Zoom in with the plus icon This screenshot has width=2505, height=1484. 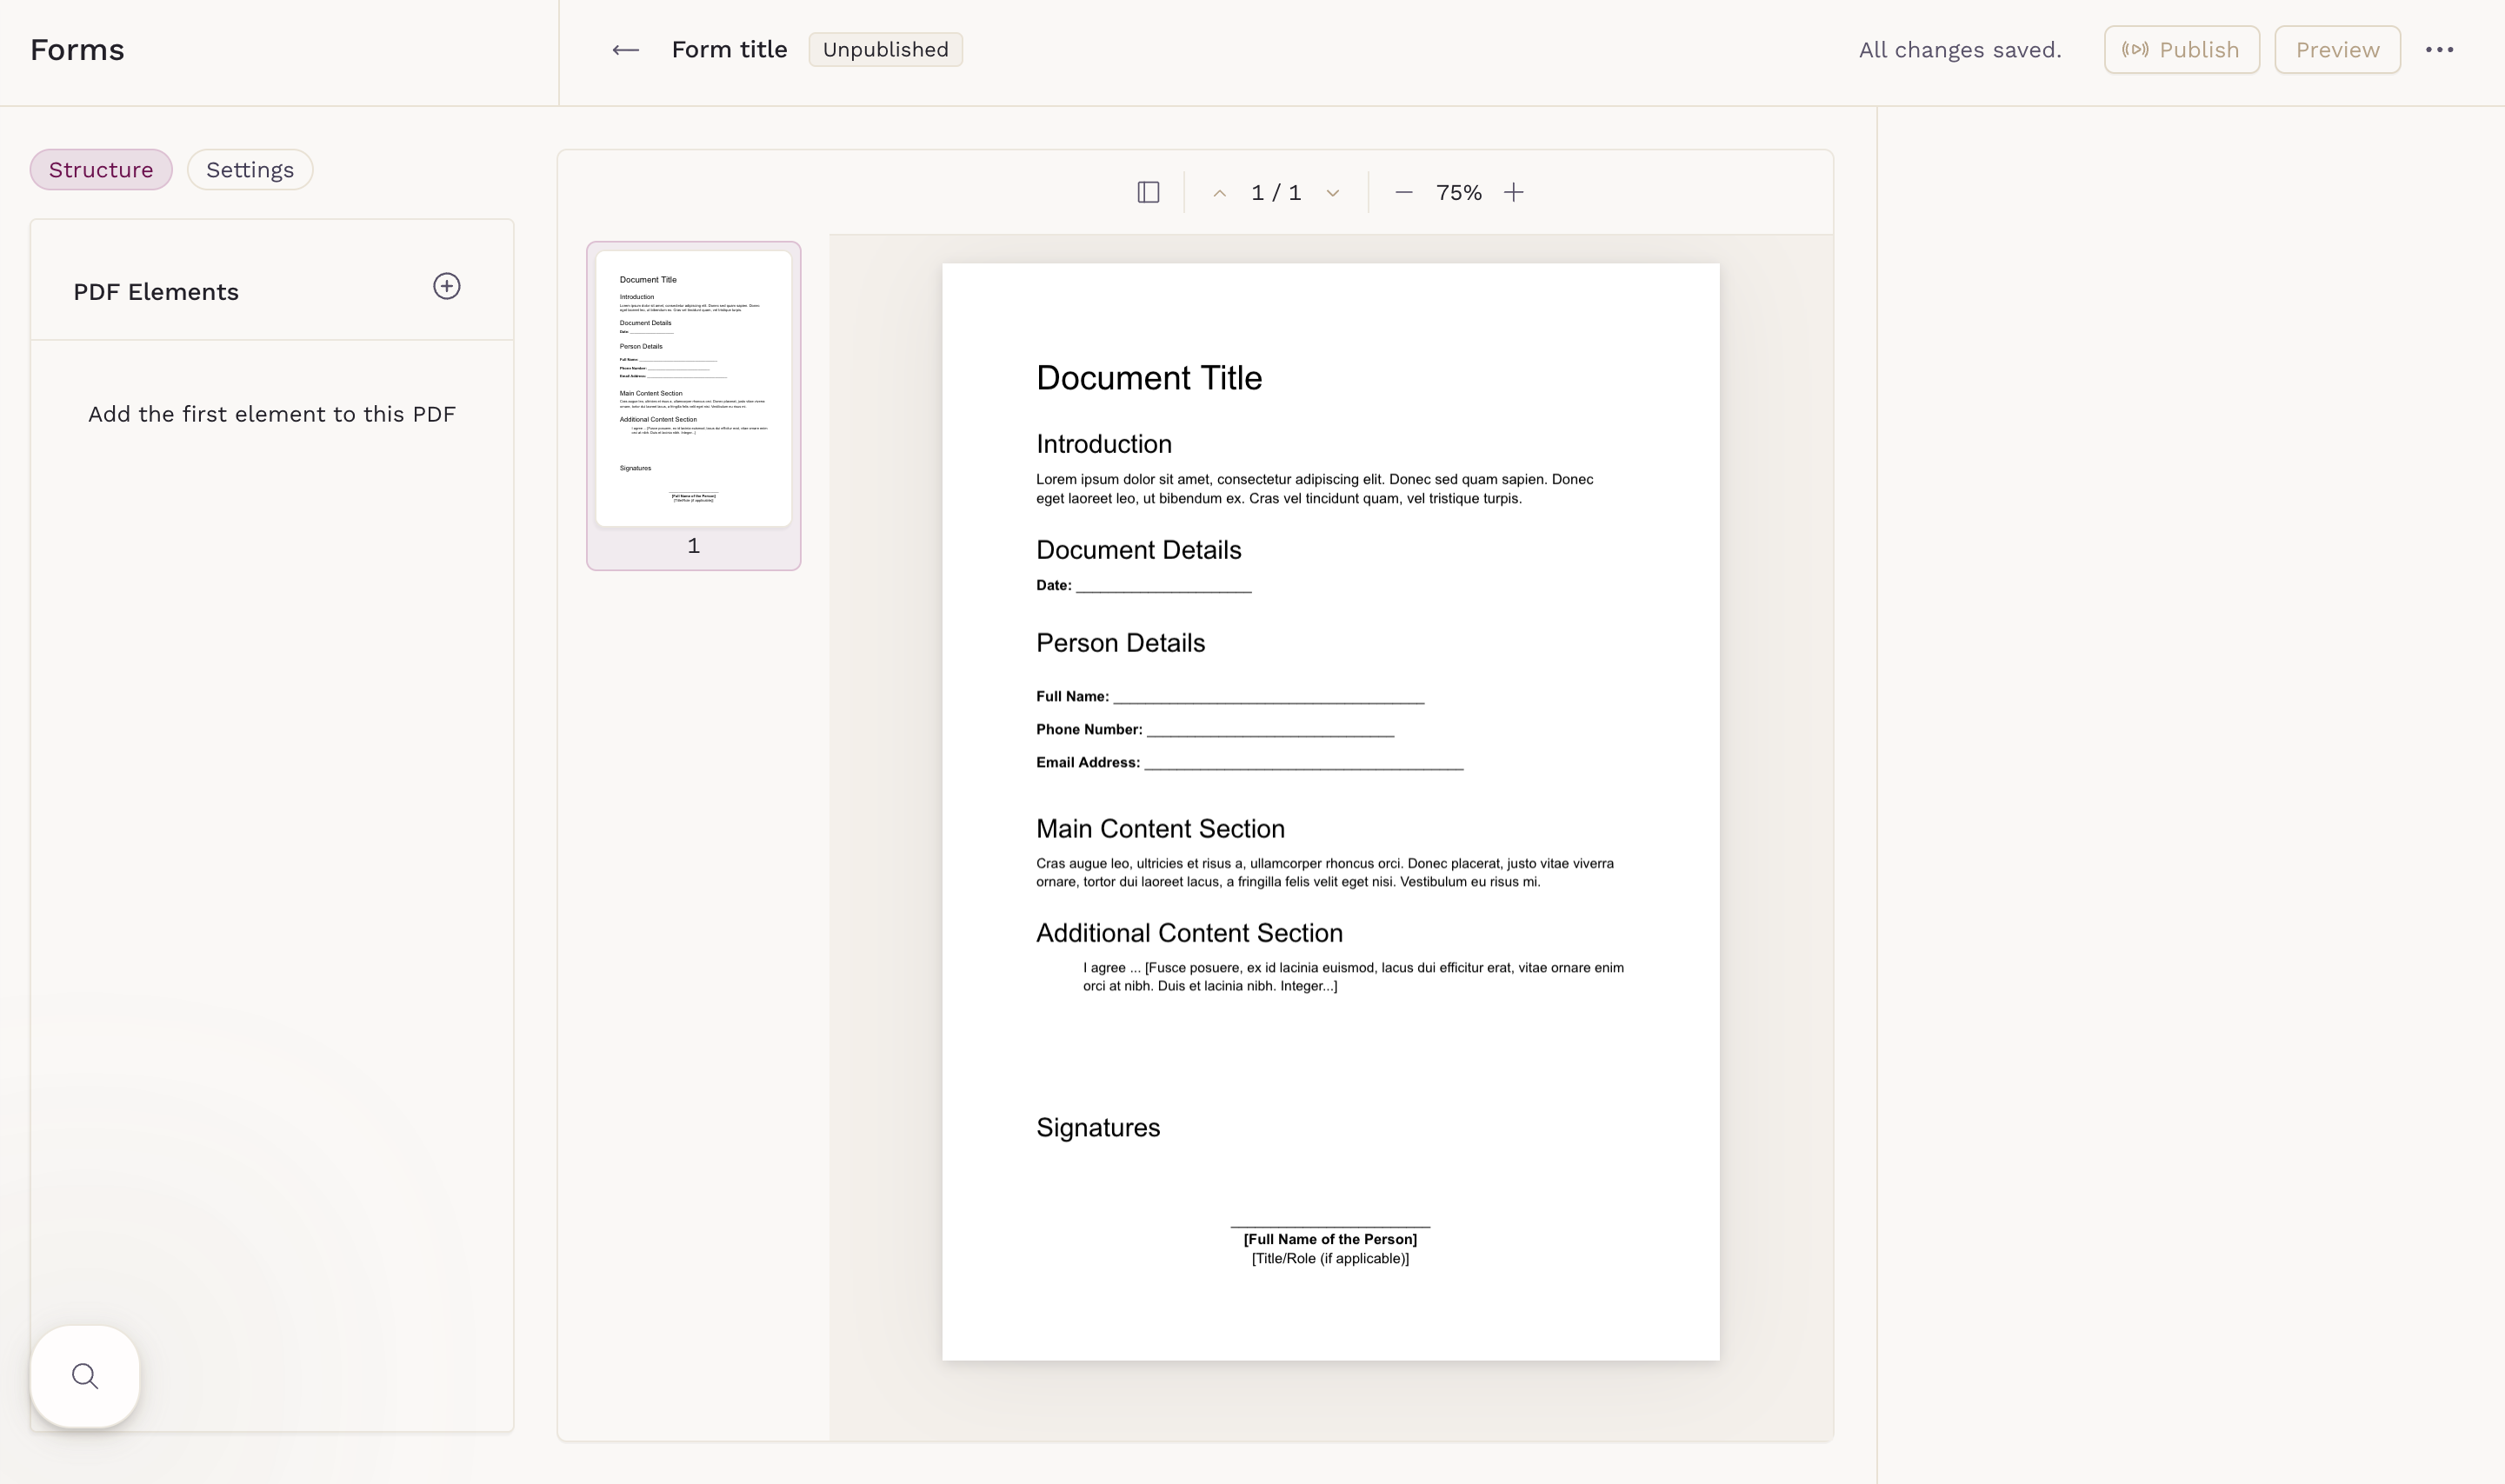tap(1513, 193)
